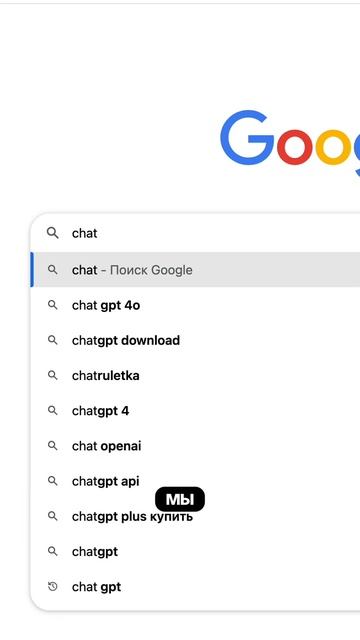This screenshot has height=640, width=360.
Task: Click magnifier icon beside 'chat openai'
Action: click(53, 446)
